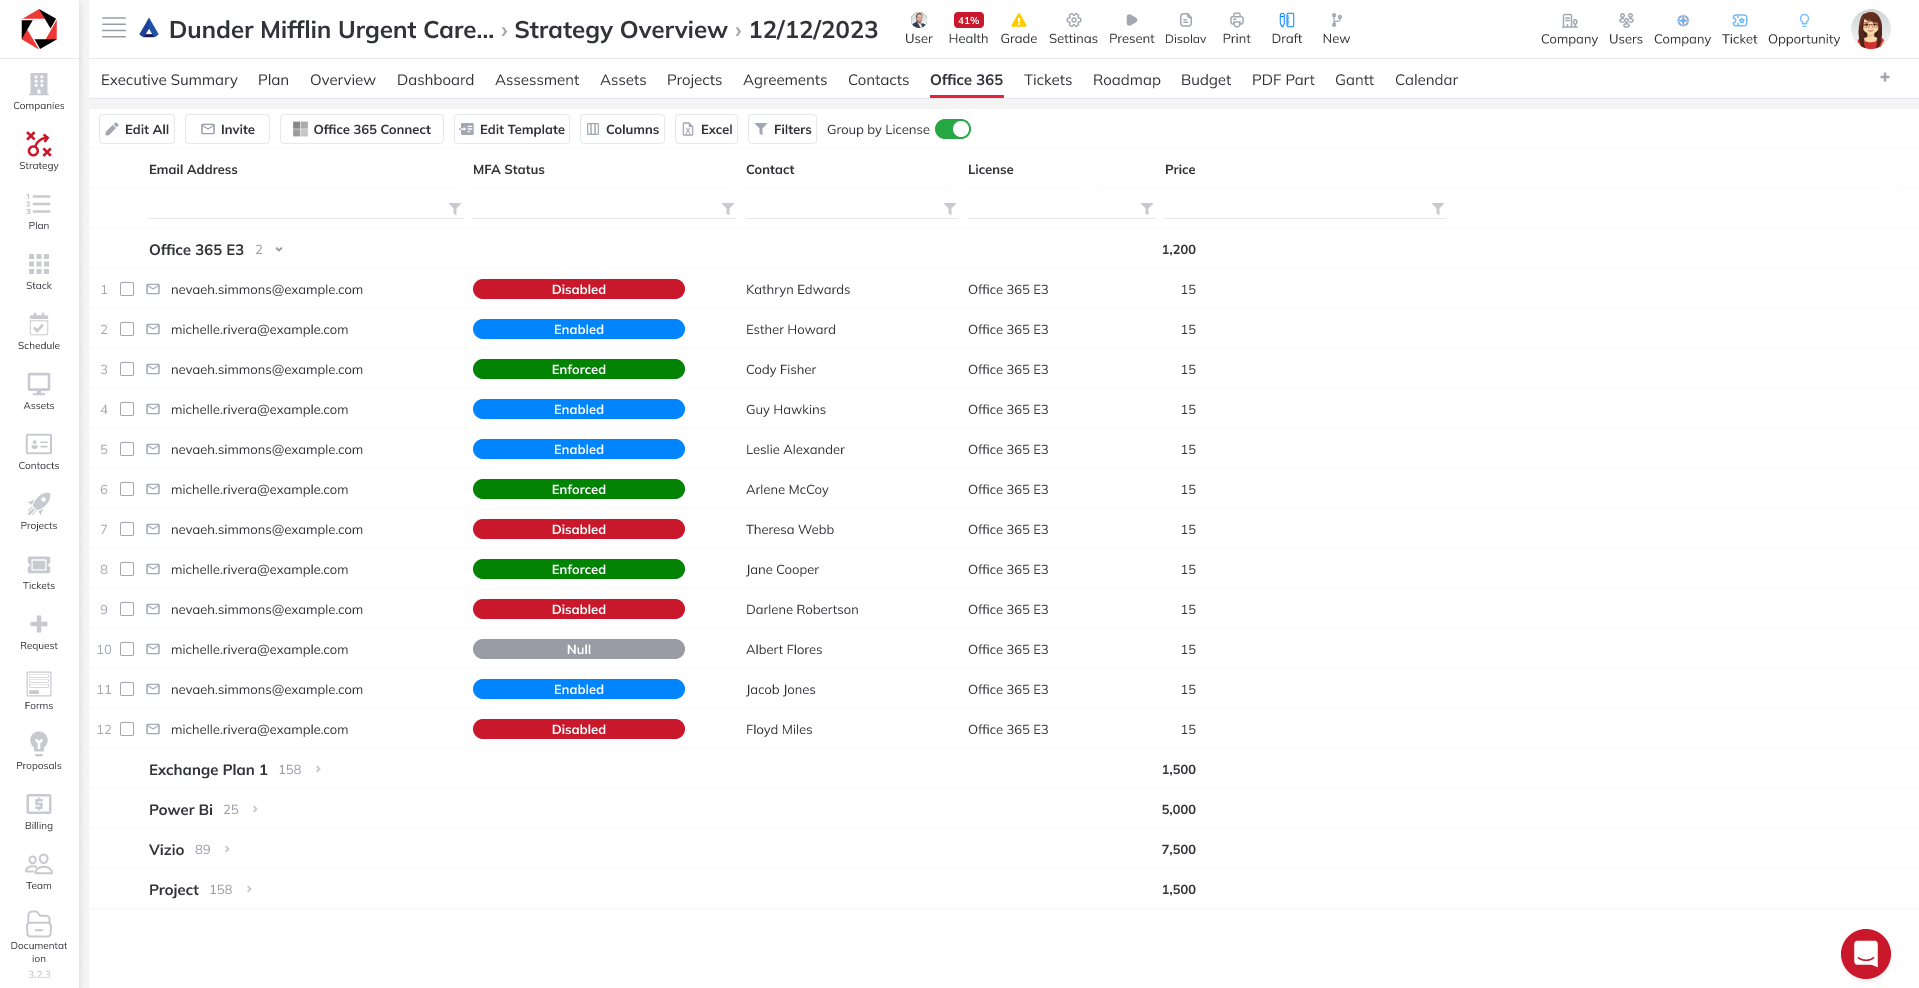Switch to the Dashboard tab
This screenshot has height=988, width=1919.
(x=435, y=80)
